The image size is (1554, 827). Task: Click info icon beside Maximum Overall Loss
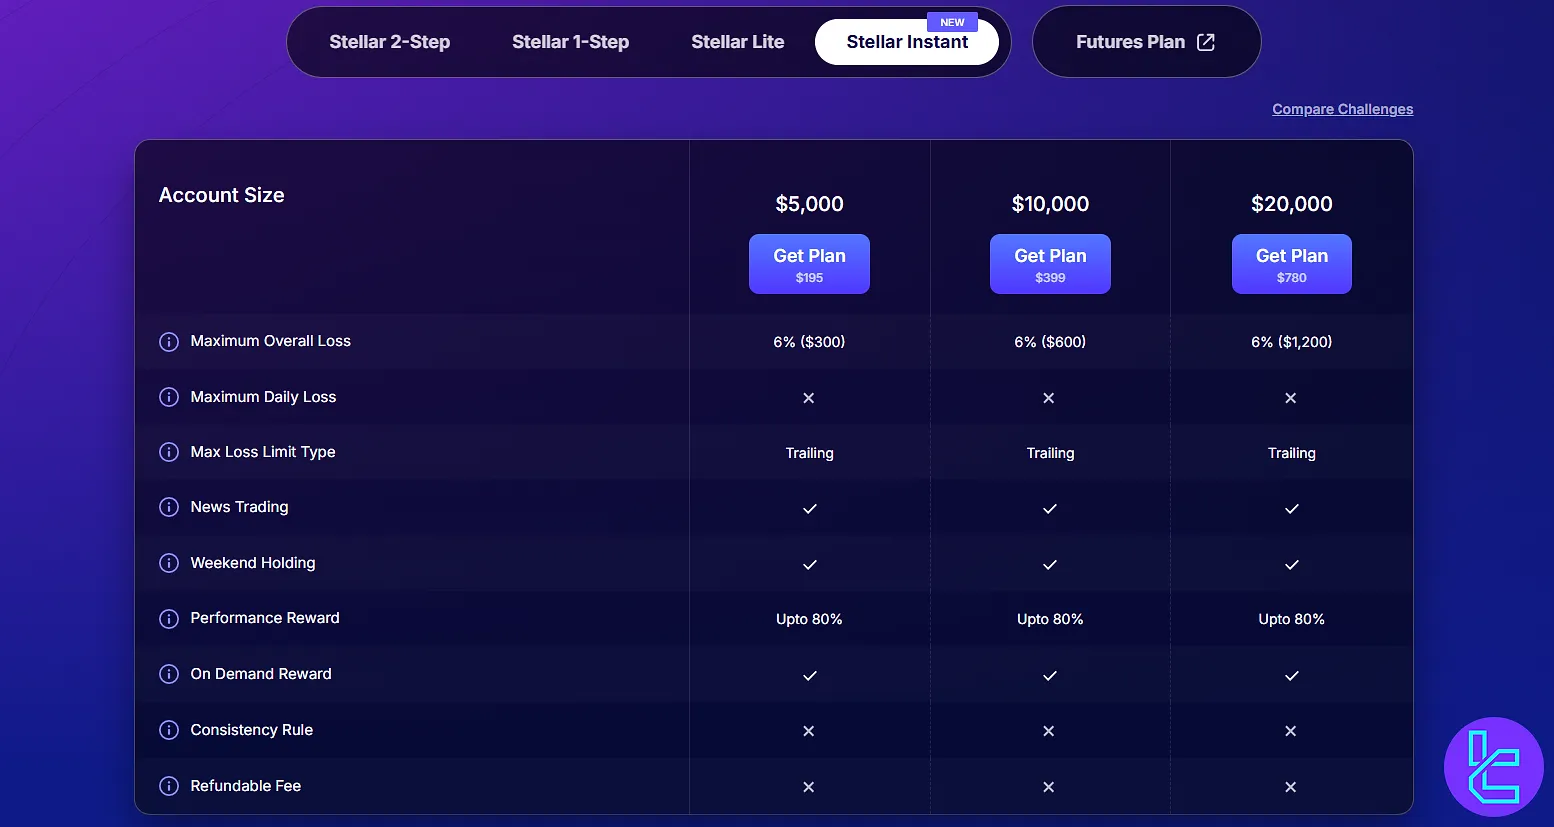coord(169,342)
